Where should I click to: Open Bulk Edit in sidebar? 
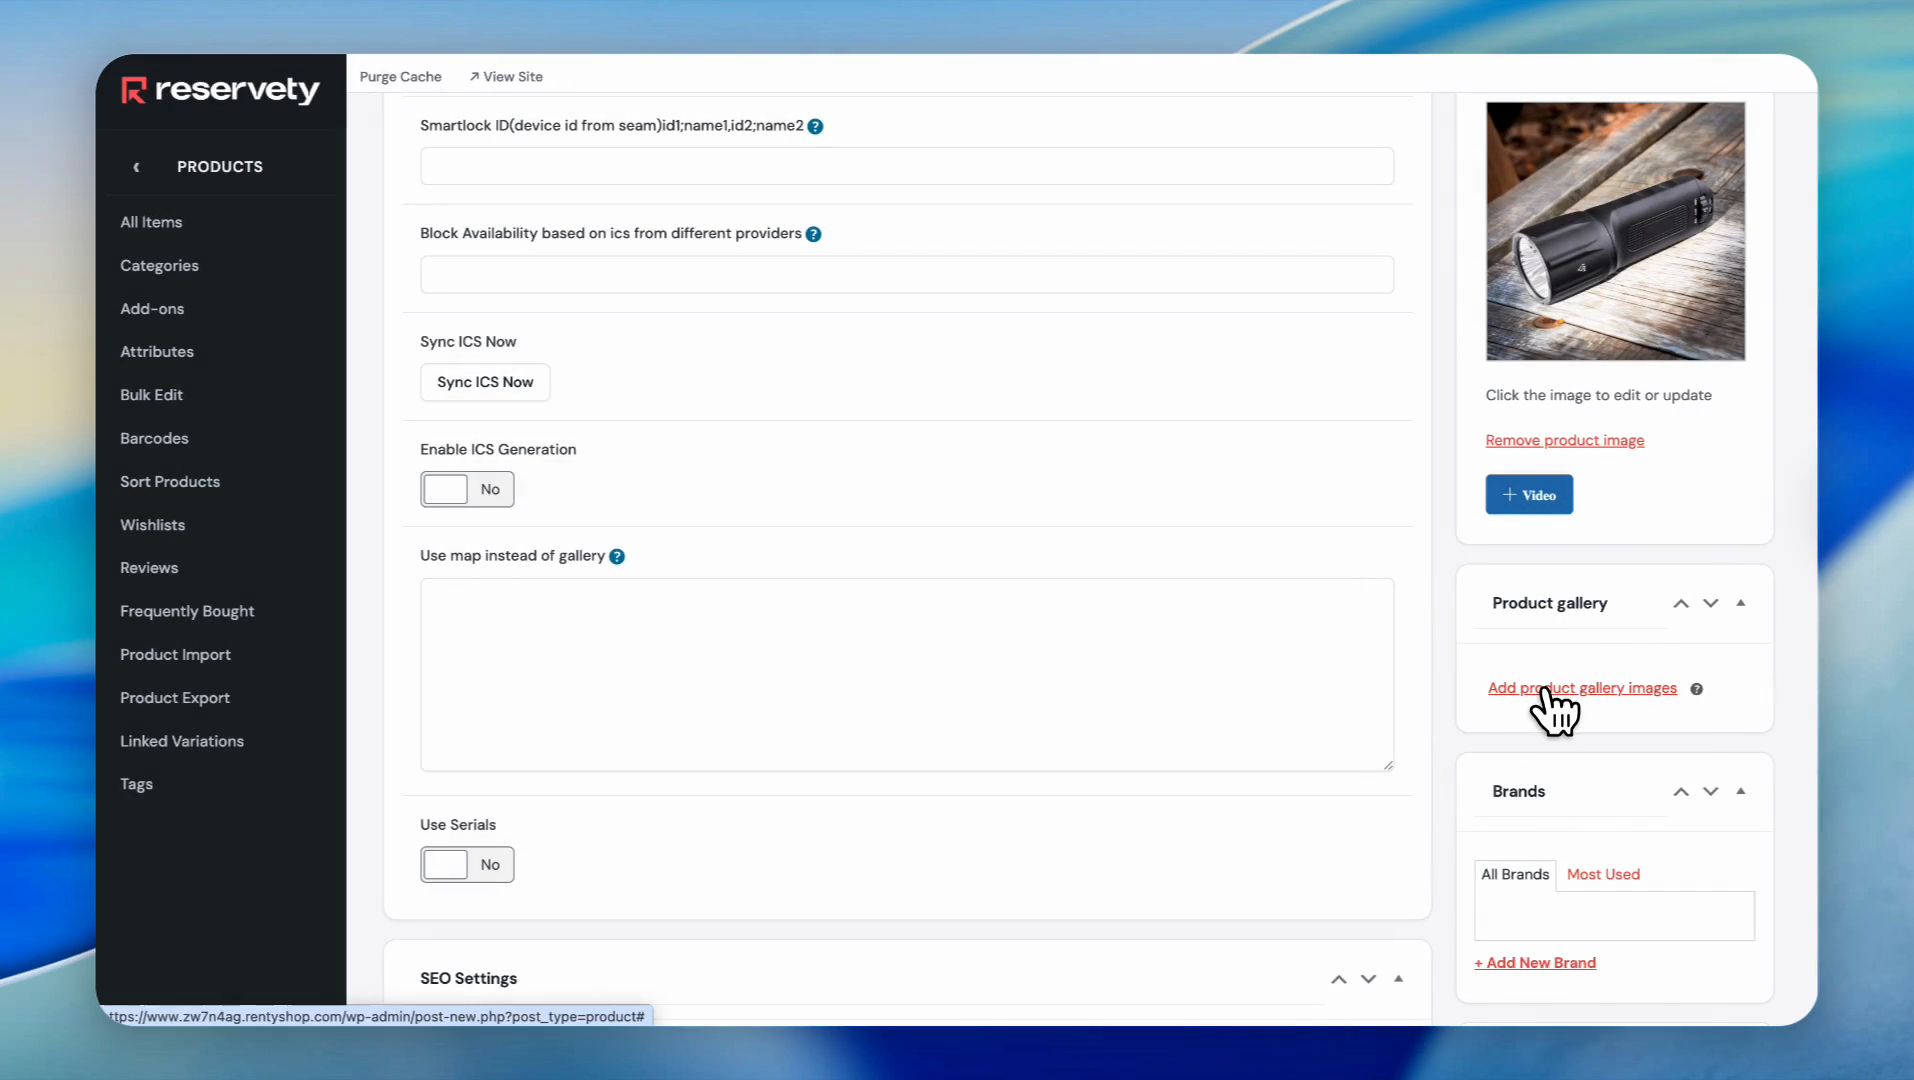(x=151, y=395)
